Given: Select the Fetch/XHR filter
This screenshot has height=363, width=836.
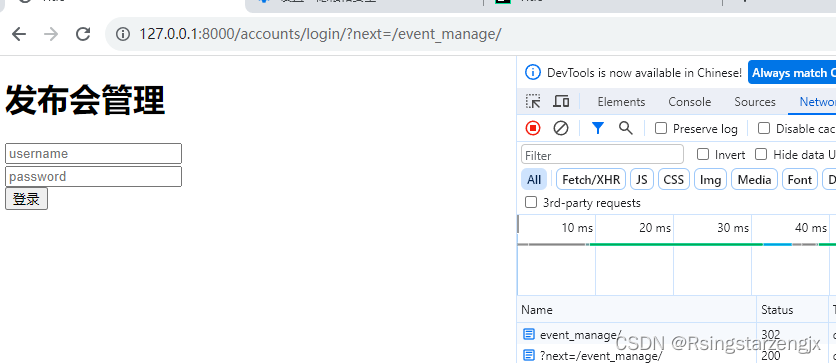Looking at the screenshot, I should [591, 180].
